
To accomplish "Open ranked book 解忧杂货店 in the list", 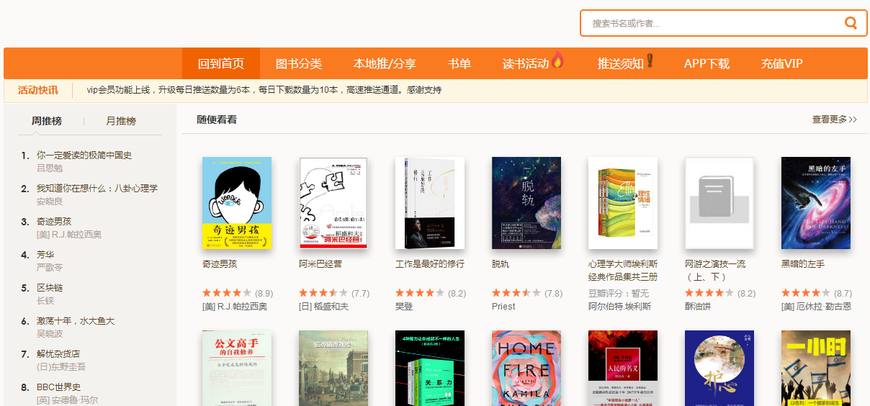I will pyautogui.click(x=58, y=353).
